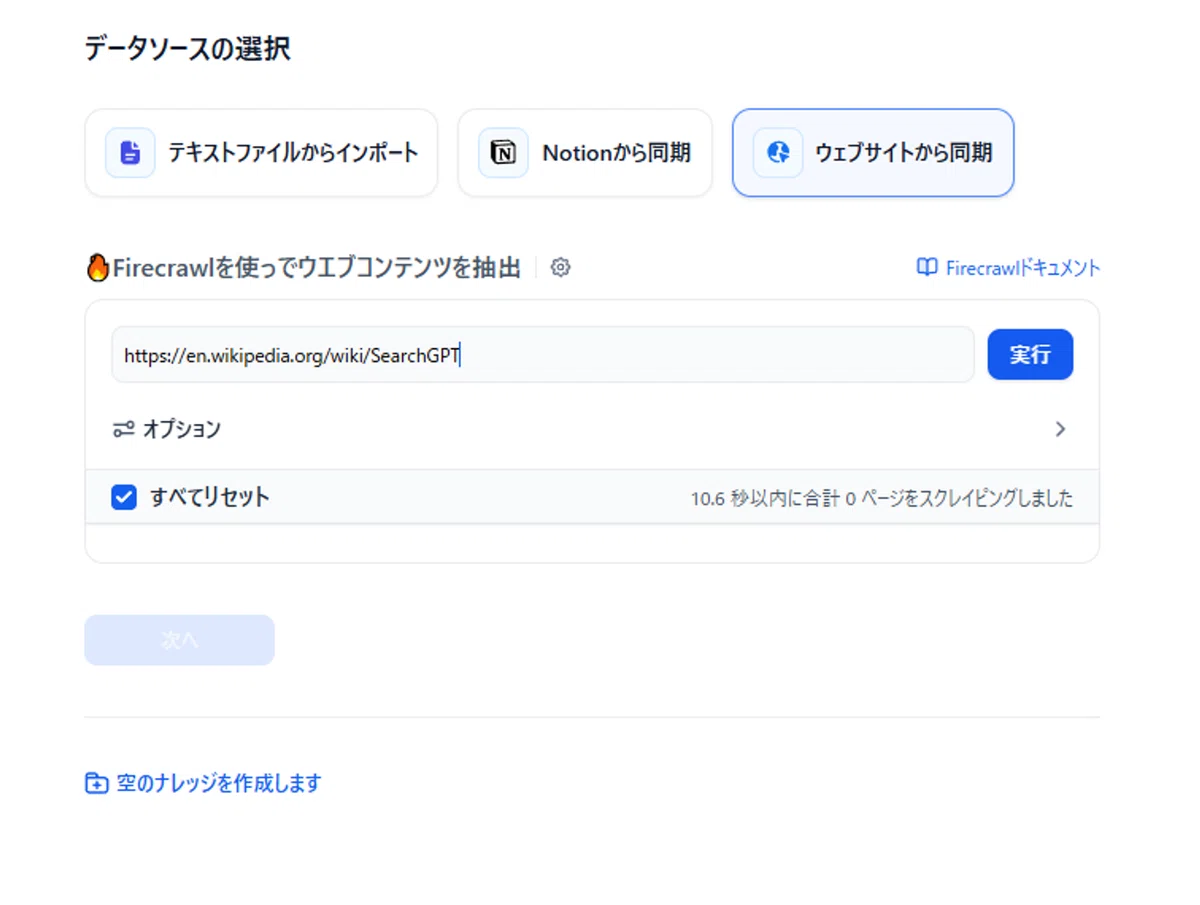Click the 実行 button
Image resolution: width=1200 pixels, height=905 pixels.
(x=1030, y=355)
